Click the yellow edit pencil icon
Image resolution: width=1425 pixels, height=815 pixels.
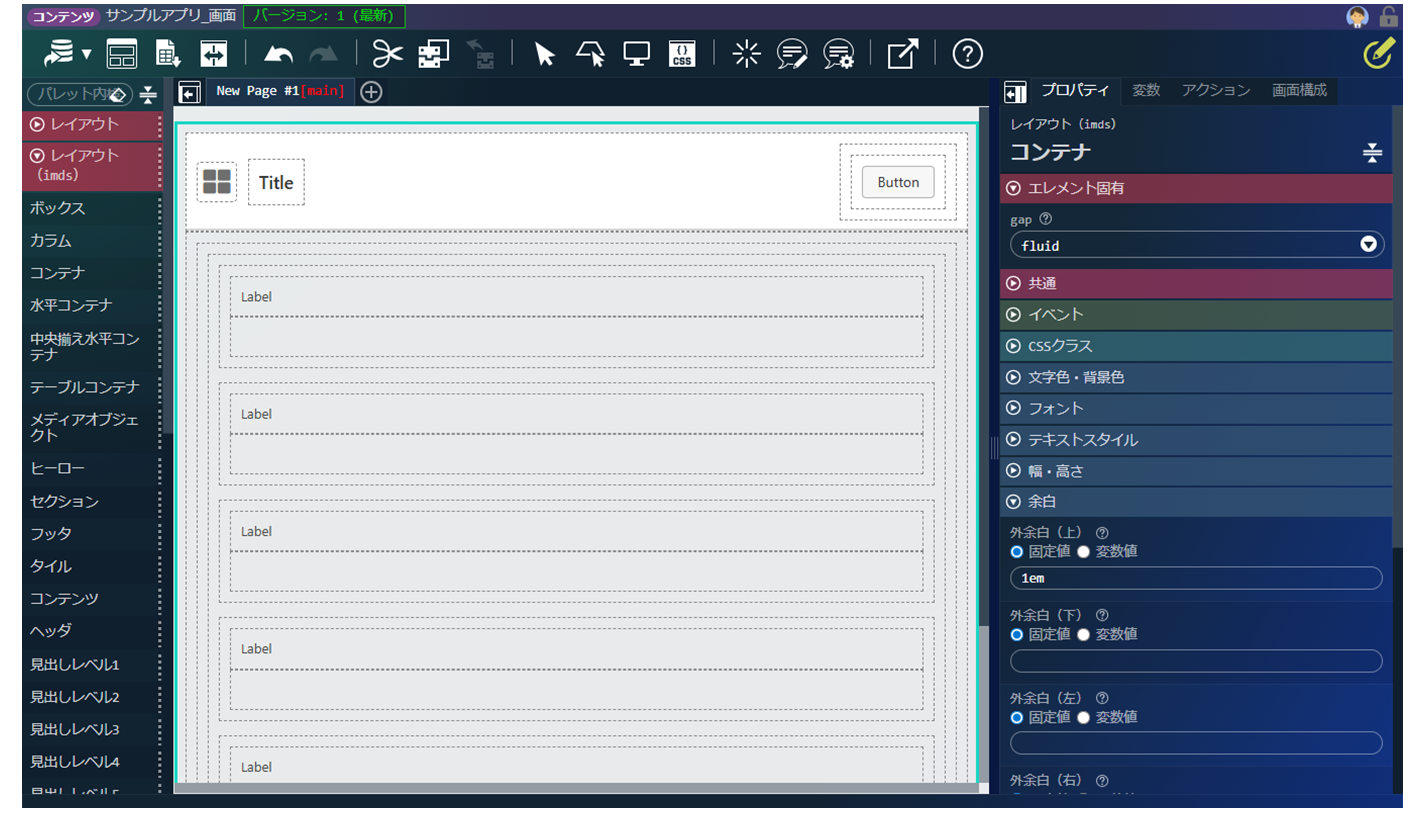1378,54
